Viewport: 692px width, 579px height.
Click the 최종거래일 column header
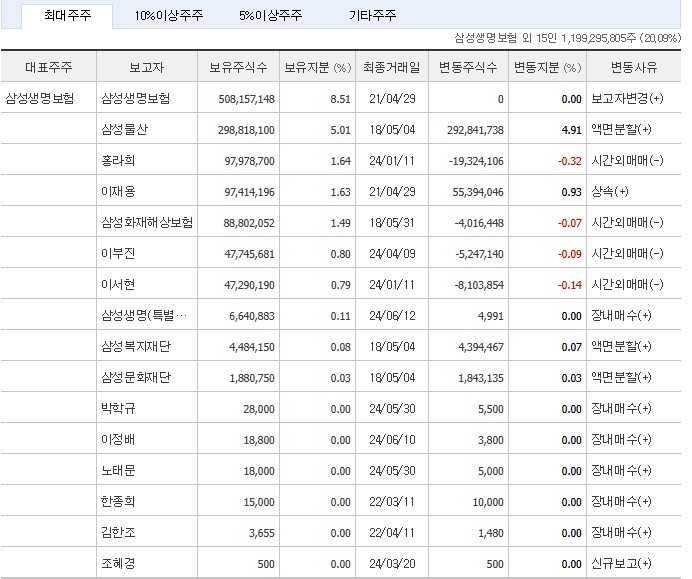click(x=392, y=67)
